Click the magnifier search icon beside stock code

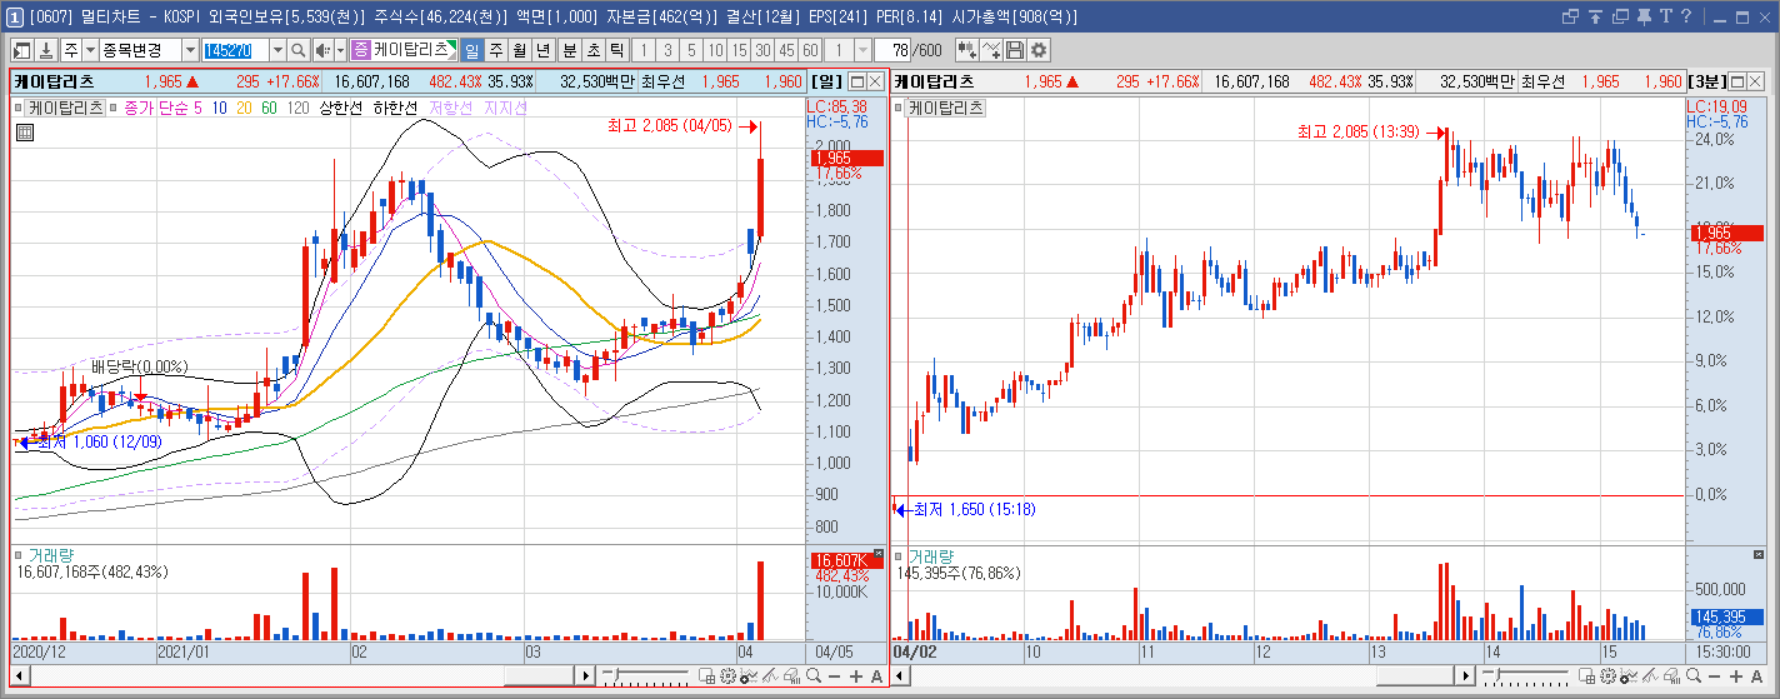coord(298,50)
